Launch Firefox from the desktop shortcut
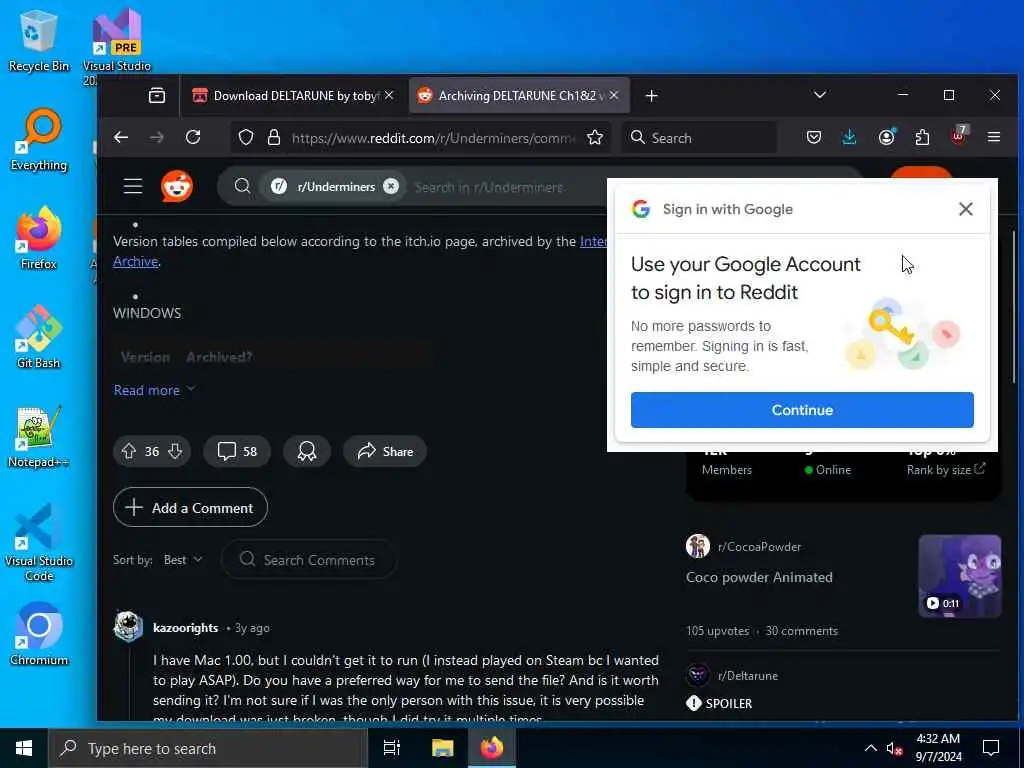 tap(39, 238)
